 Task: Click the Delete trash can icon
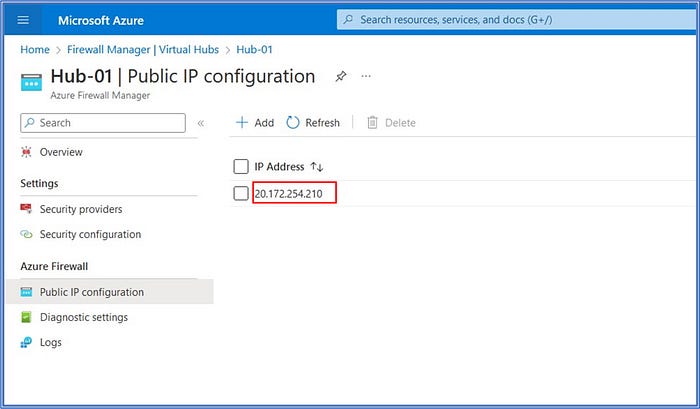[372, 122]
